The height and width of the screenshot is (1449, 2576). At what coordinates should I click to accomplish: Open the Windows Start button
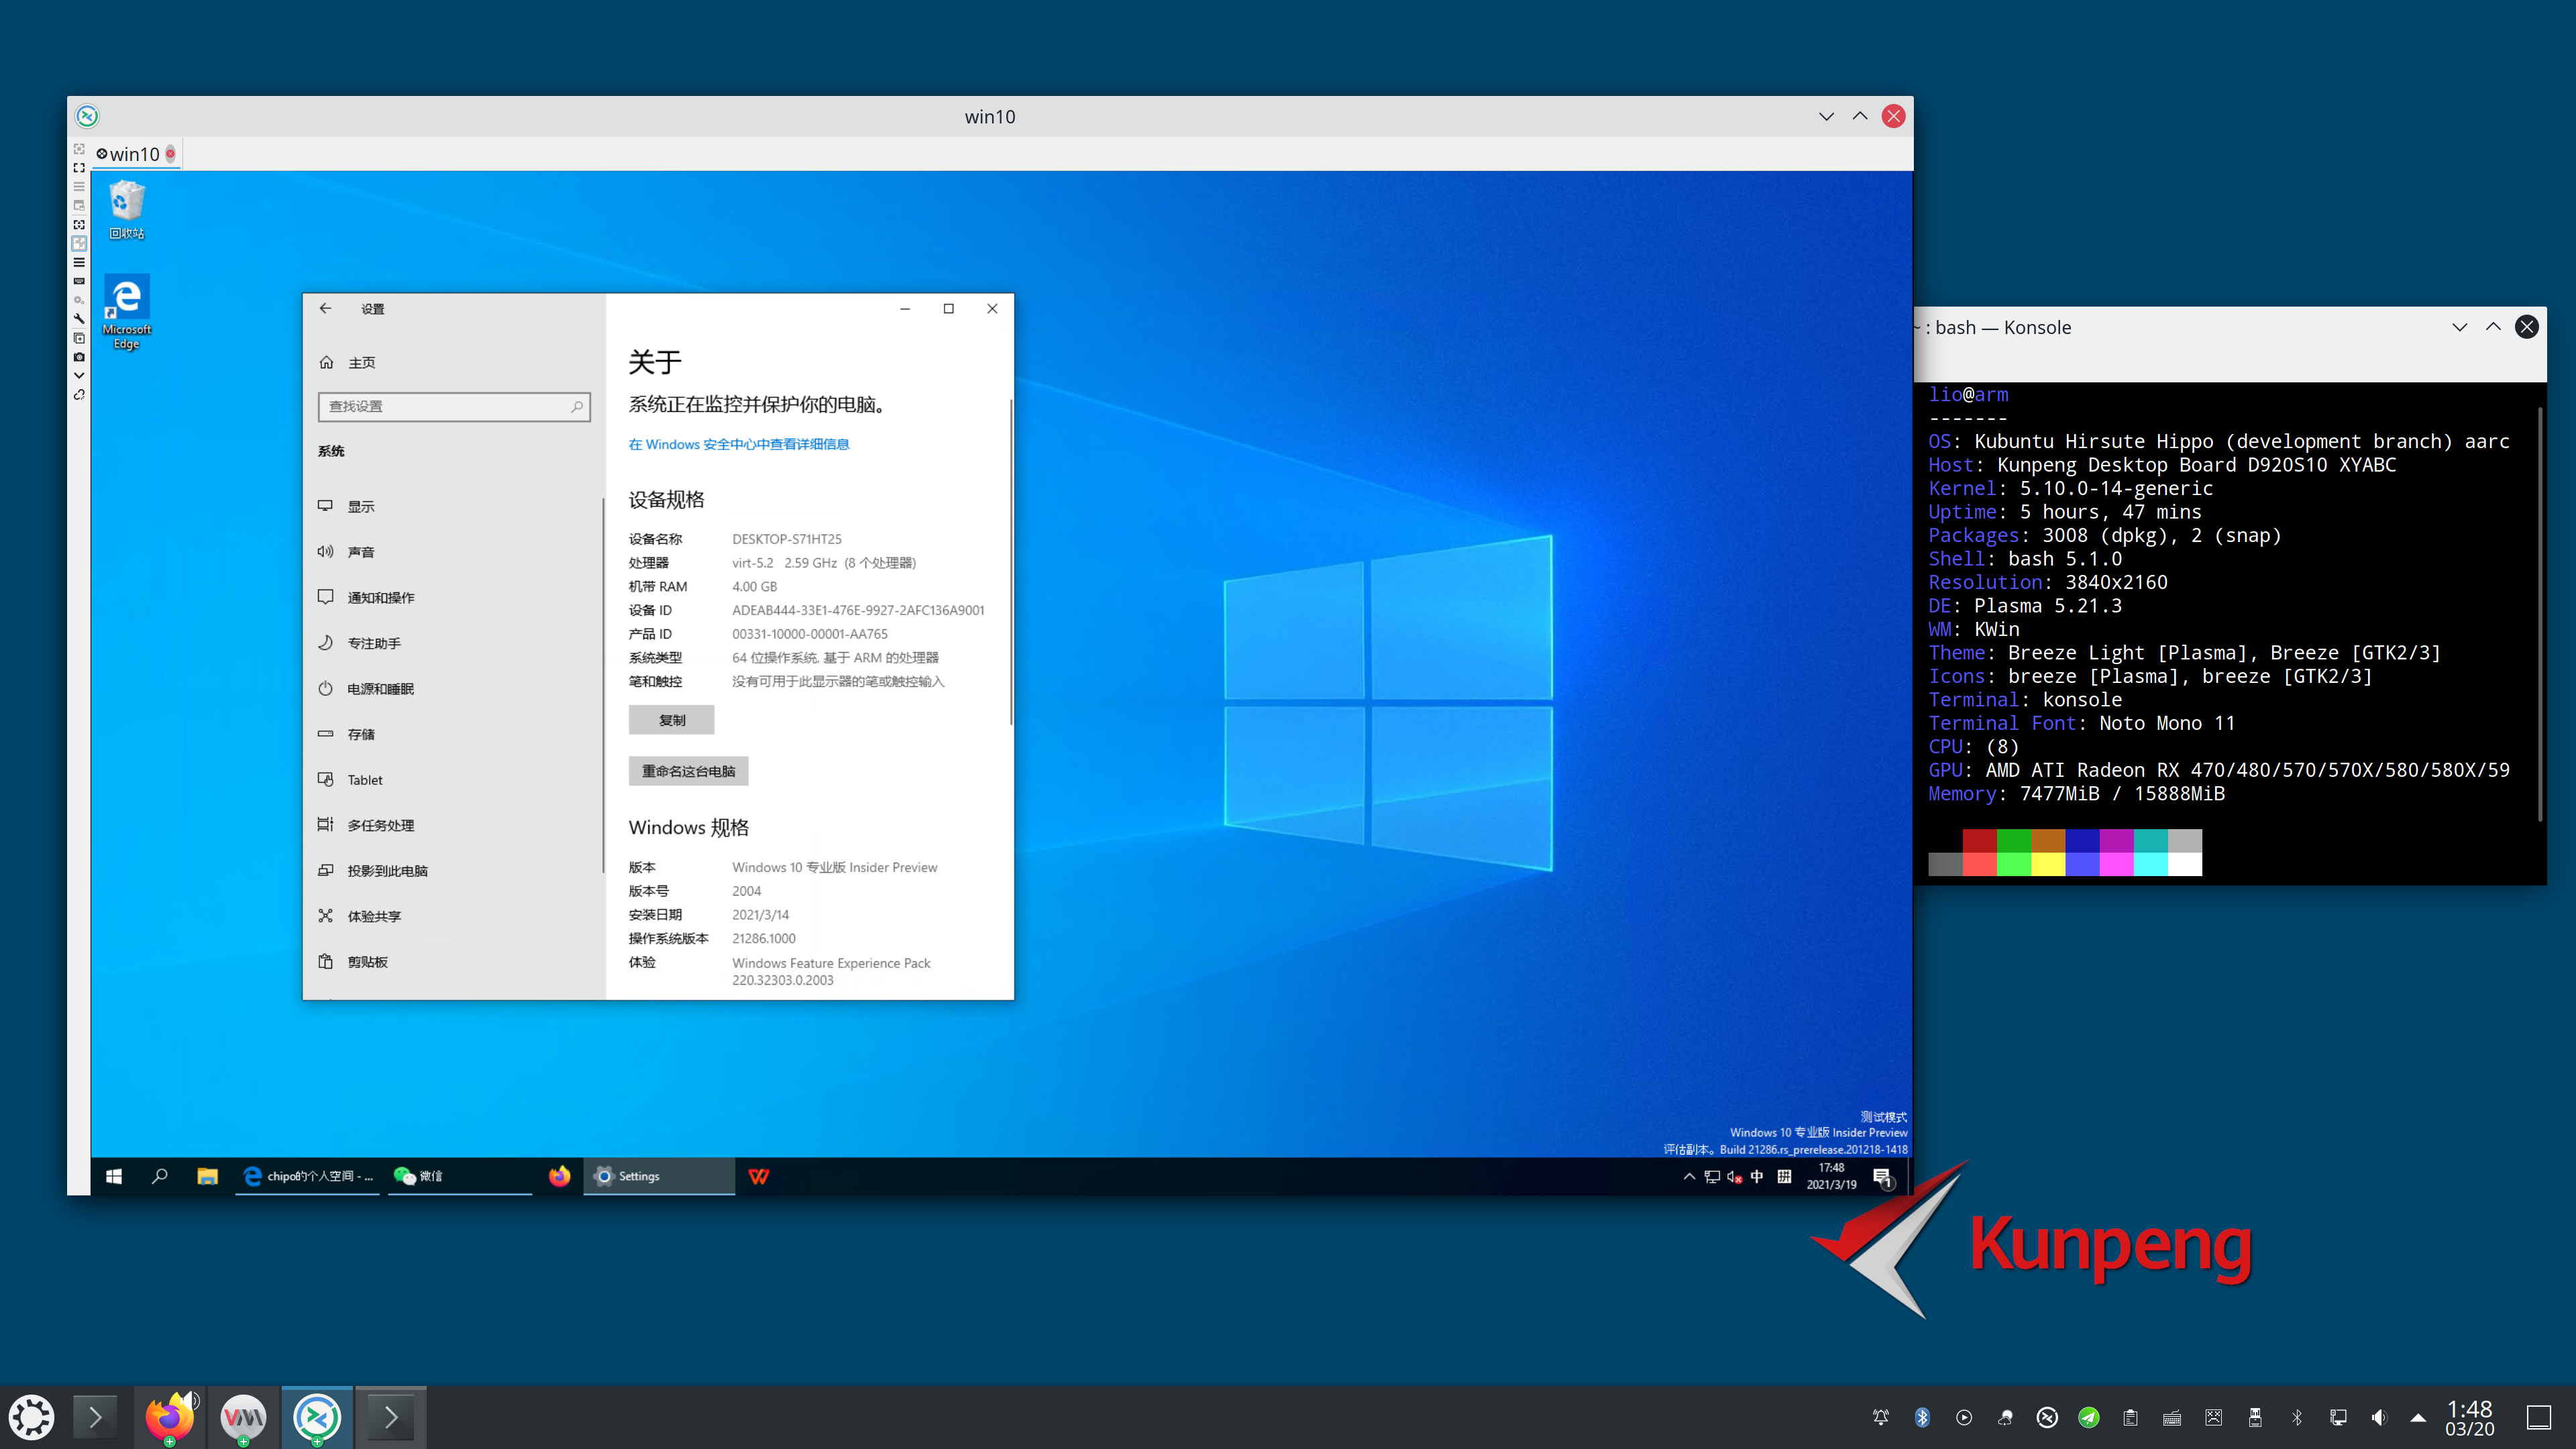(114, 1176)
